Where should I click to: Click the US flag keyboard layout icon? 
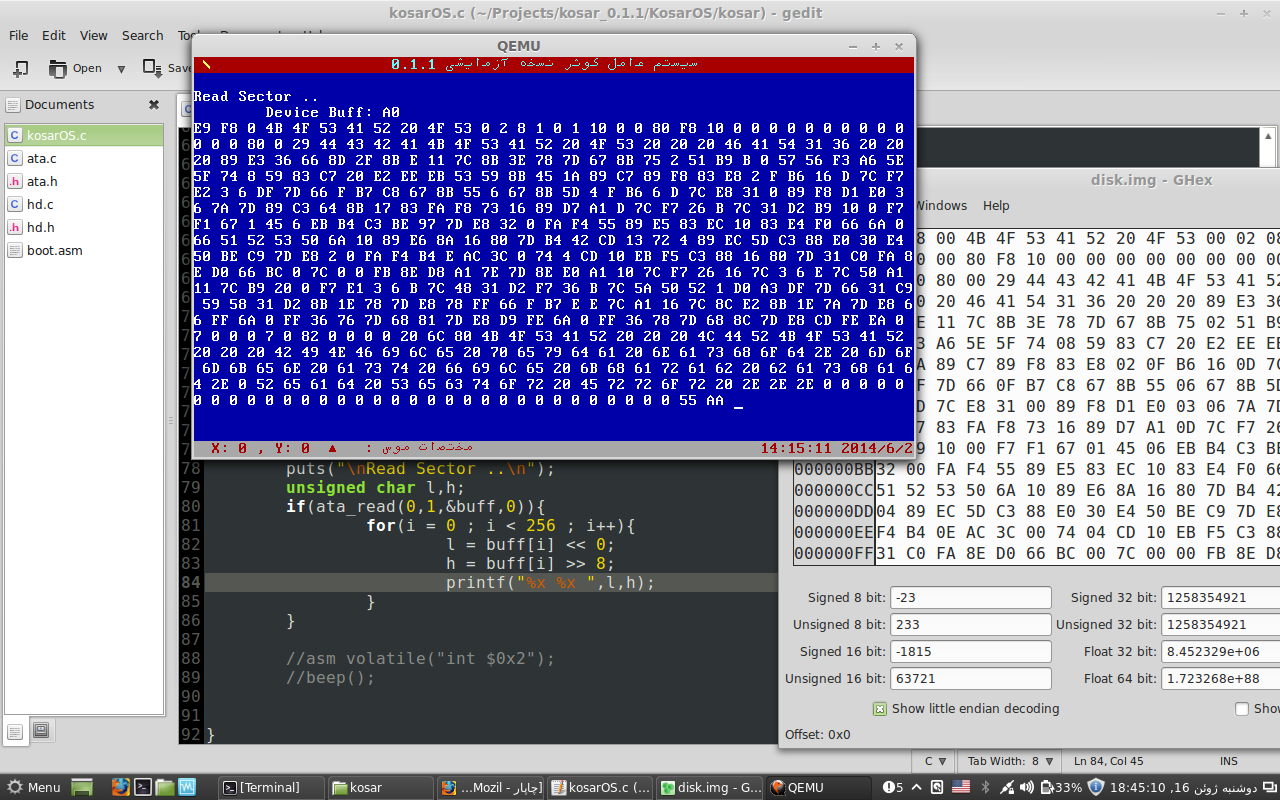tap(960, 787)
